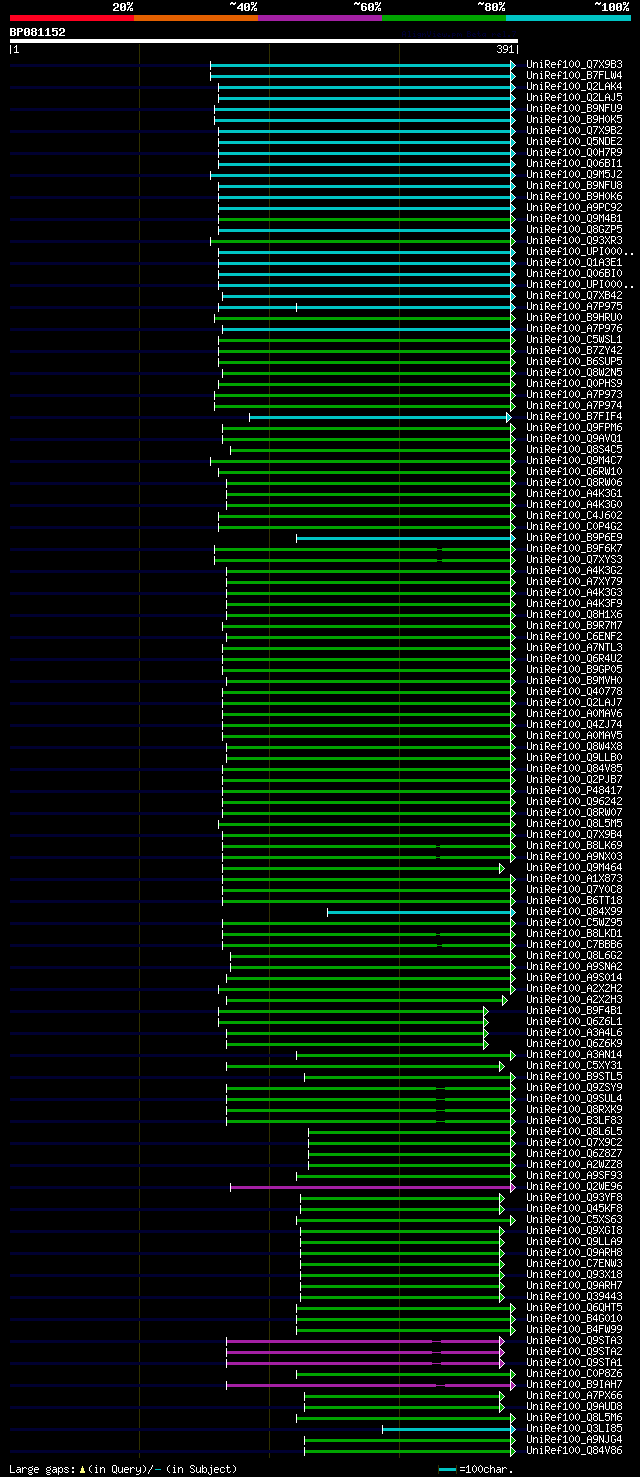Click the cyan alignment bar for Q84X99
Screen dimensions: 640x1477
(x=422, y=912)
